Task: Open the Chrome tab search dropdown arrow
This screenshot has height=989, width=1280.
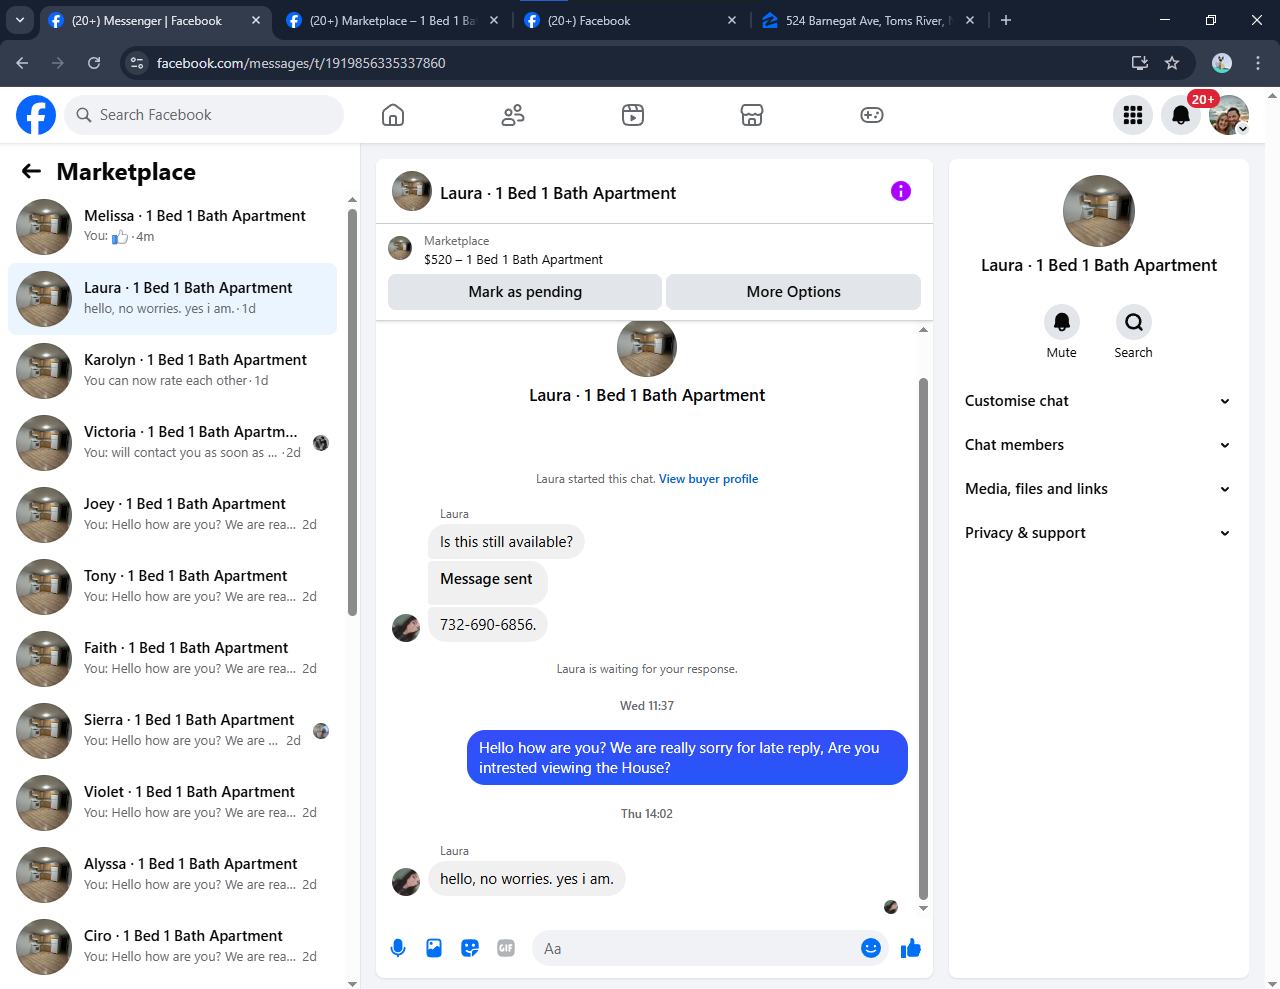Action: 20,20
